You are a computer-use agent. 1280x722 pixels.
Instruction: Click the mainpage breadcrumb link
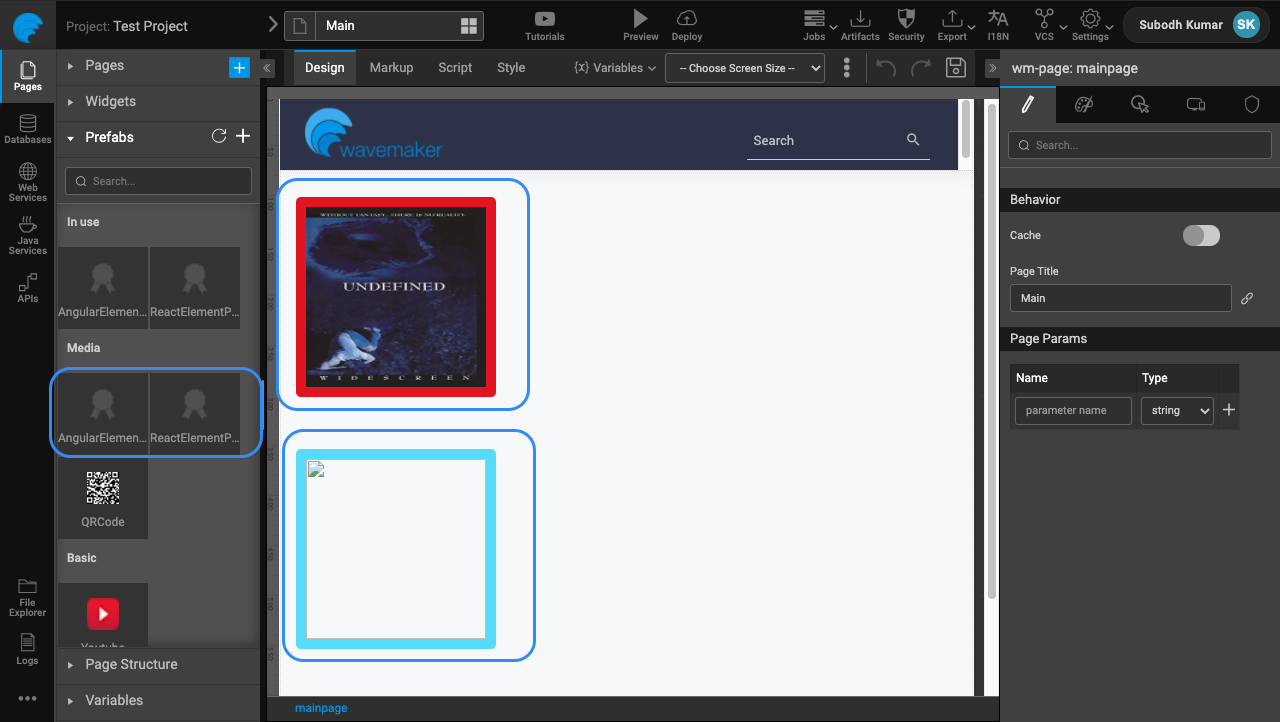[321, 708]
